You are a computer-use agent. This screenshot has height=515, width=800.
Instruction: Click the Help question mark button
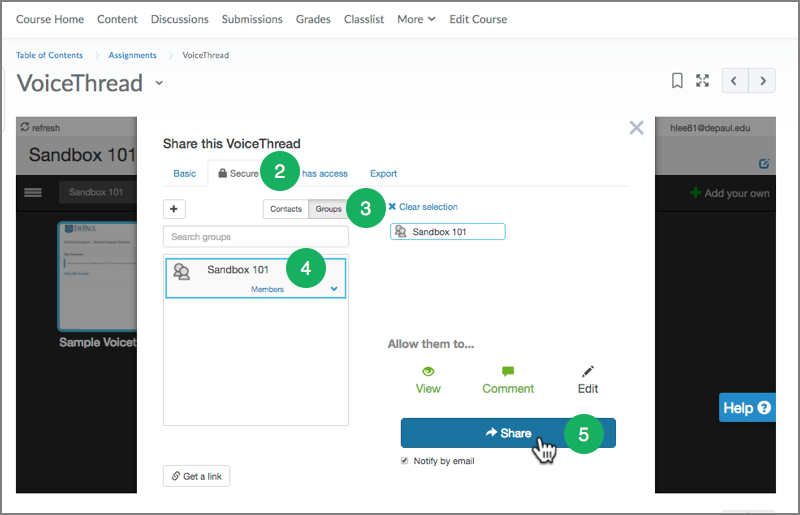pyautogui.click(x=747, y=408)
